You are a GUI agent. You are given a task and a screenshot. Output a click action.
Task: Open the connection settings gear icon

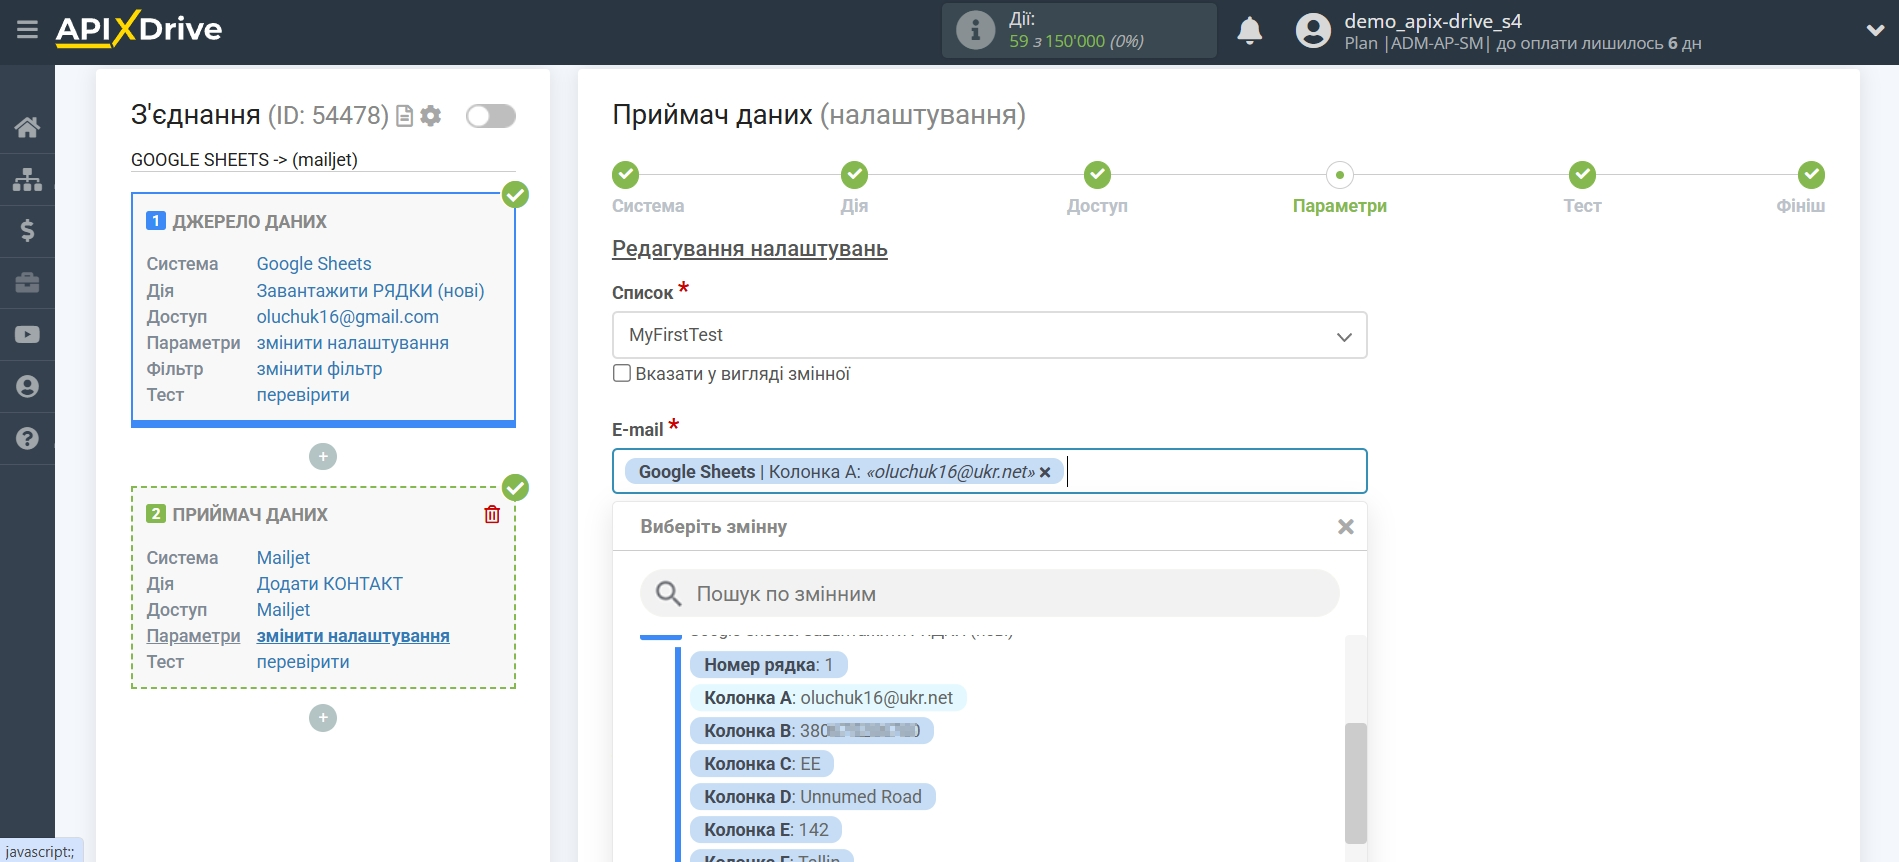[x=431, y=116]
